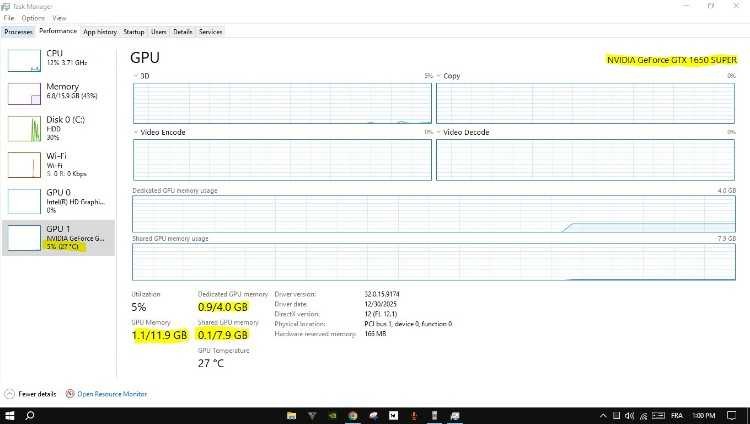Click the volume speaker tray icon
This screenshot has height=424, width=750.
tap(629, 416)
